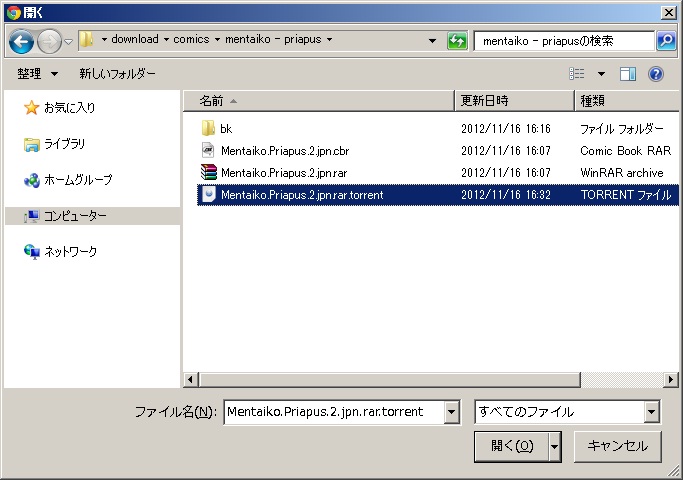Click the Back navigation arrow button

22,41
